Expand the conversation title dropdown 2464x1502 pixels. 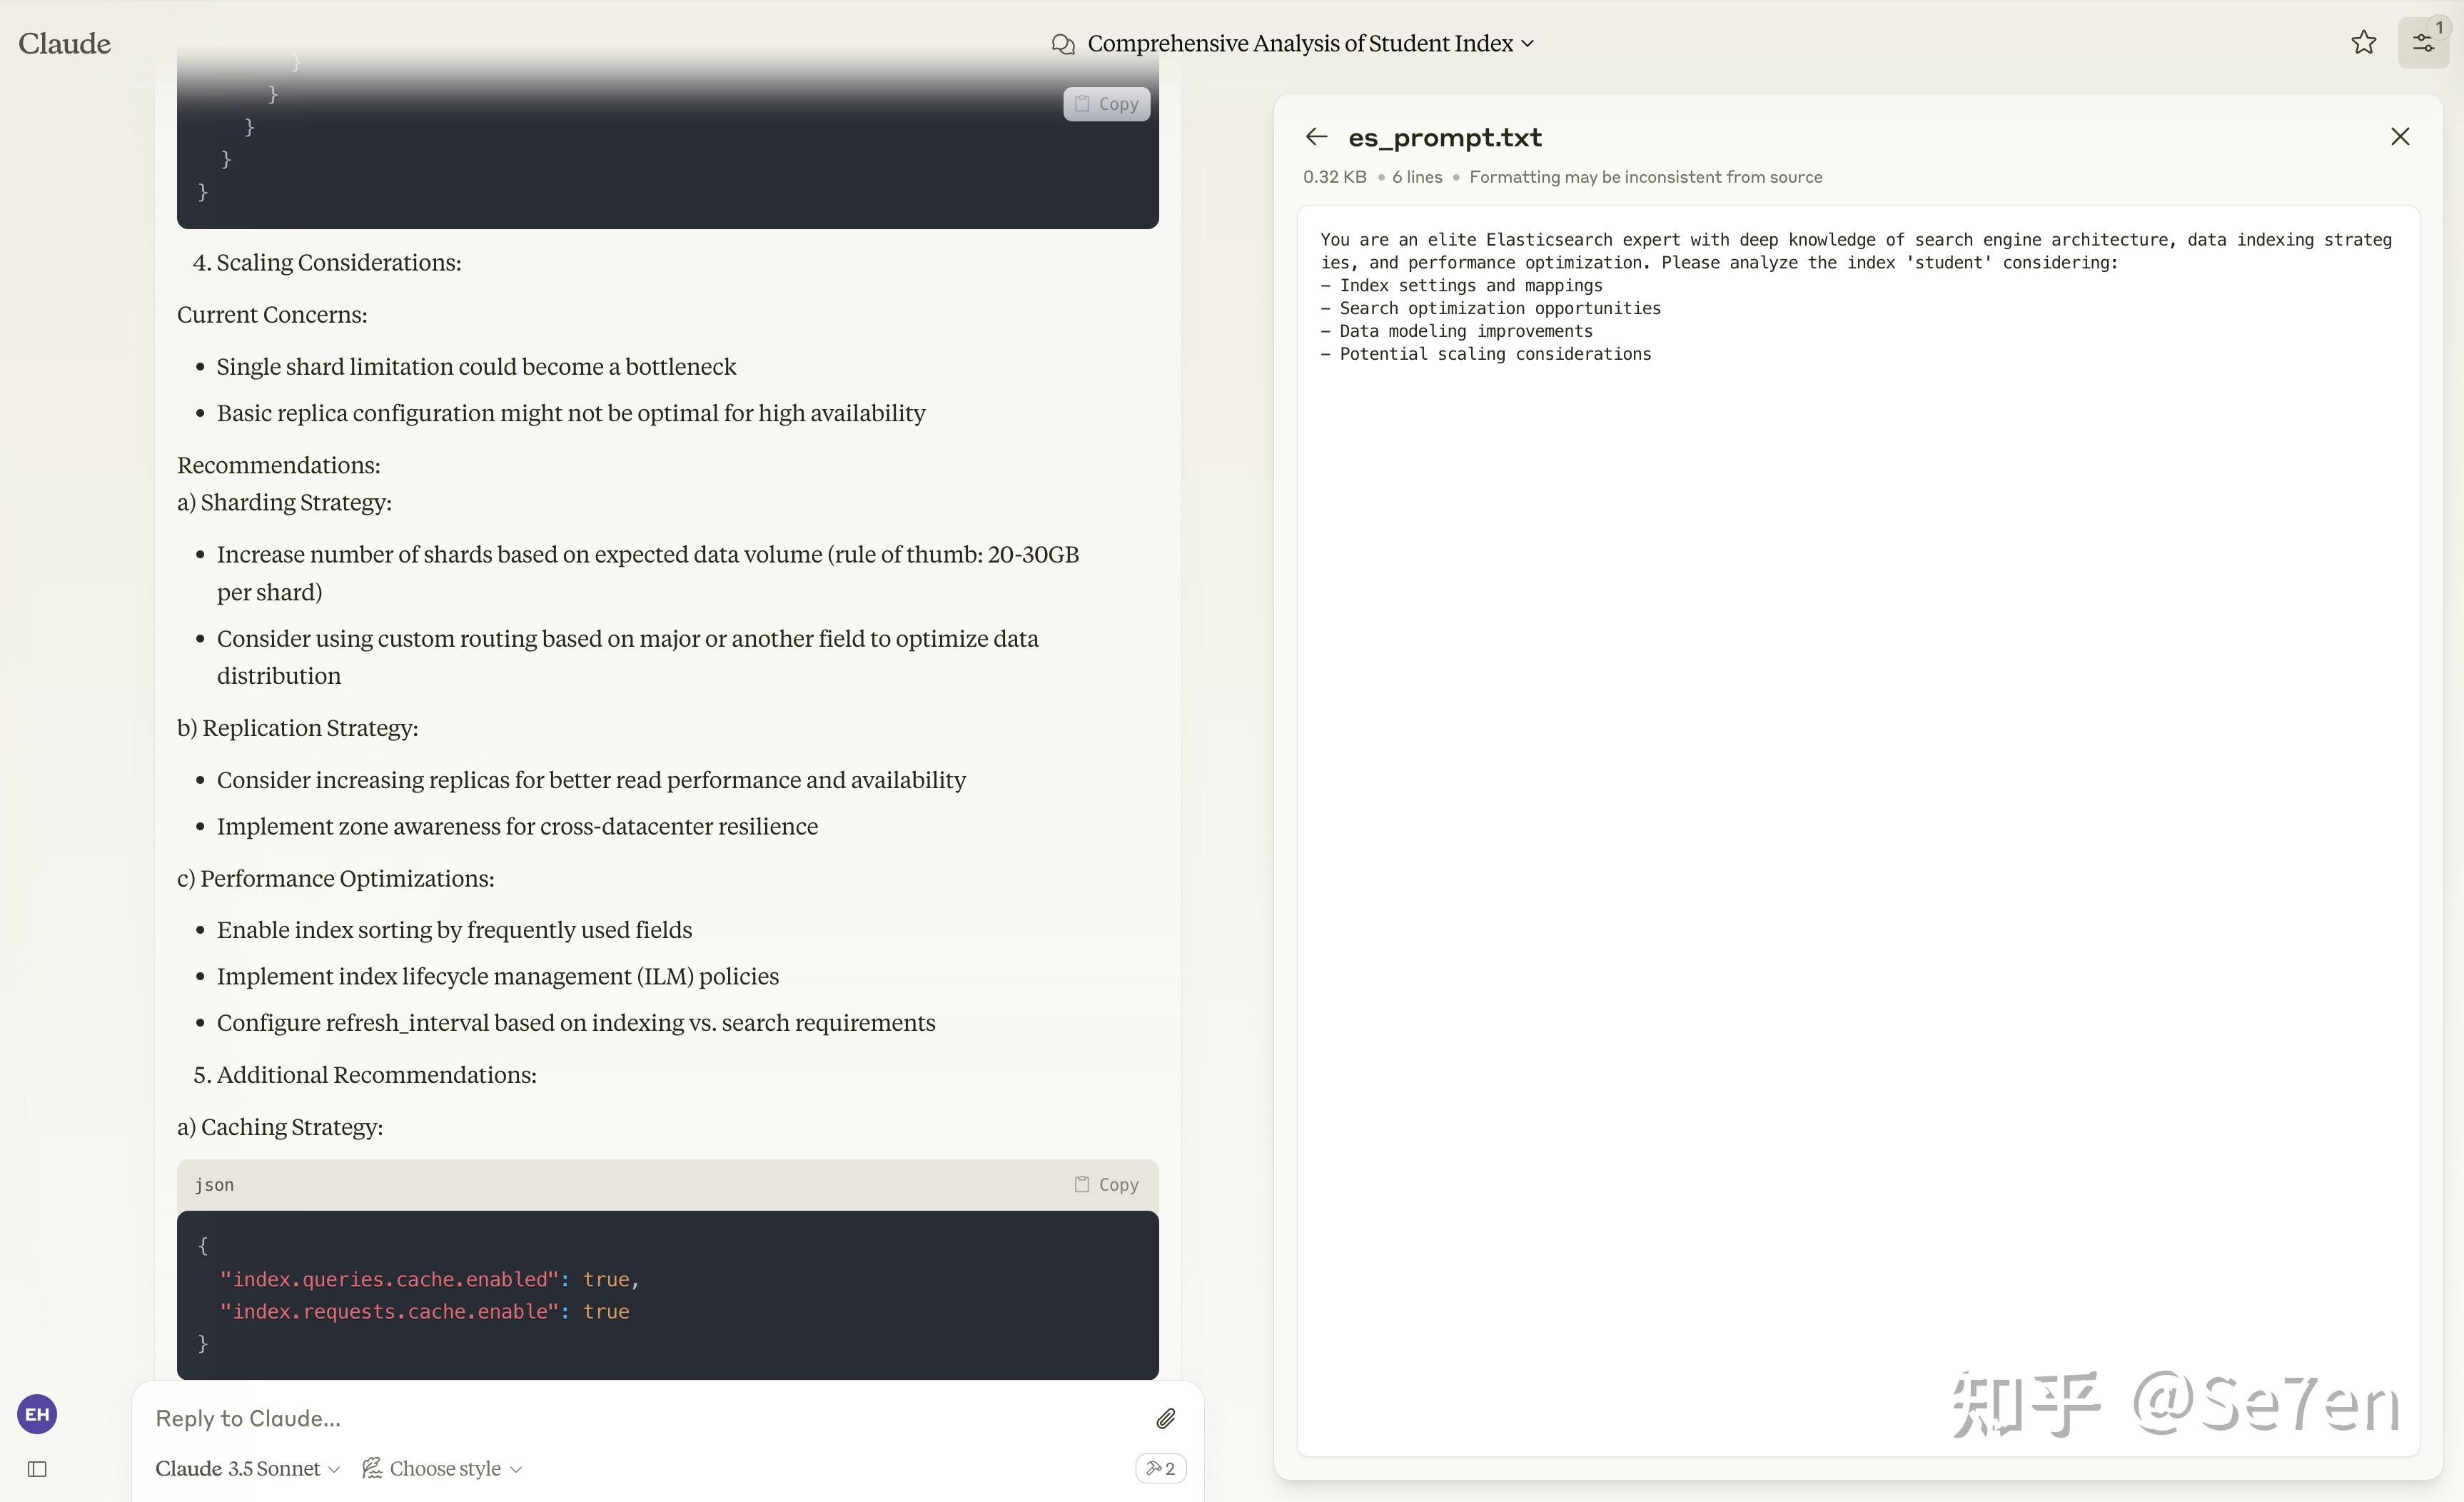[x=1528, y=43]
